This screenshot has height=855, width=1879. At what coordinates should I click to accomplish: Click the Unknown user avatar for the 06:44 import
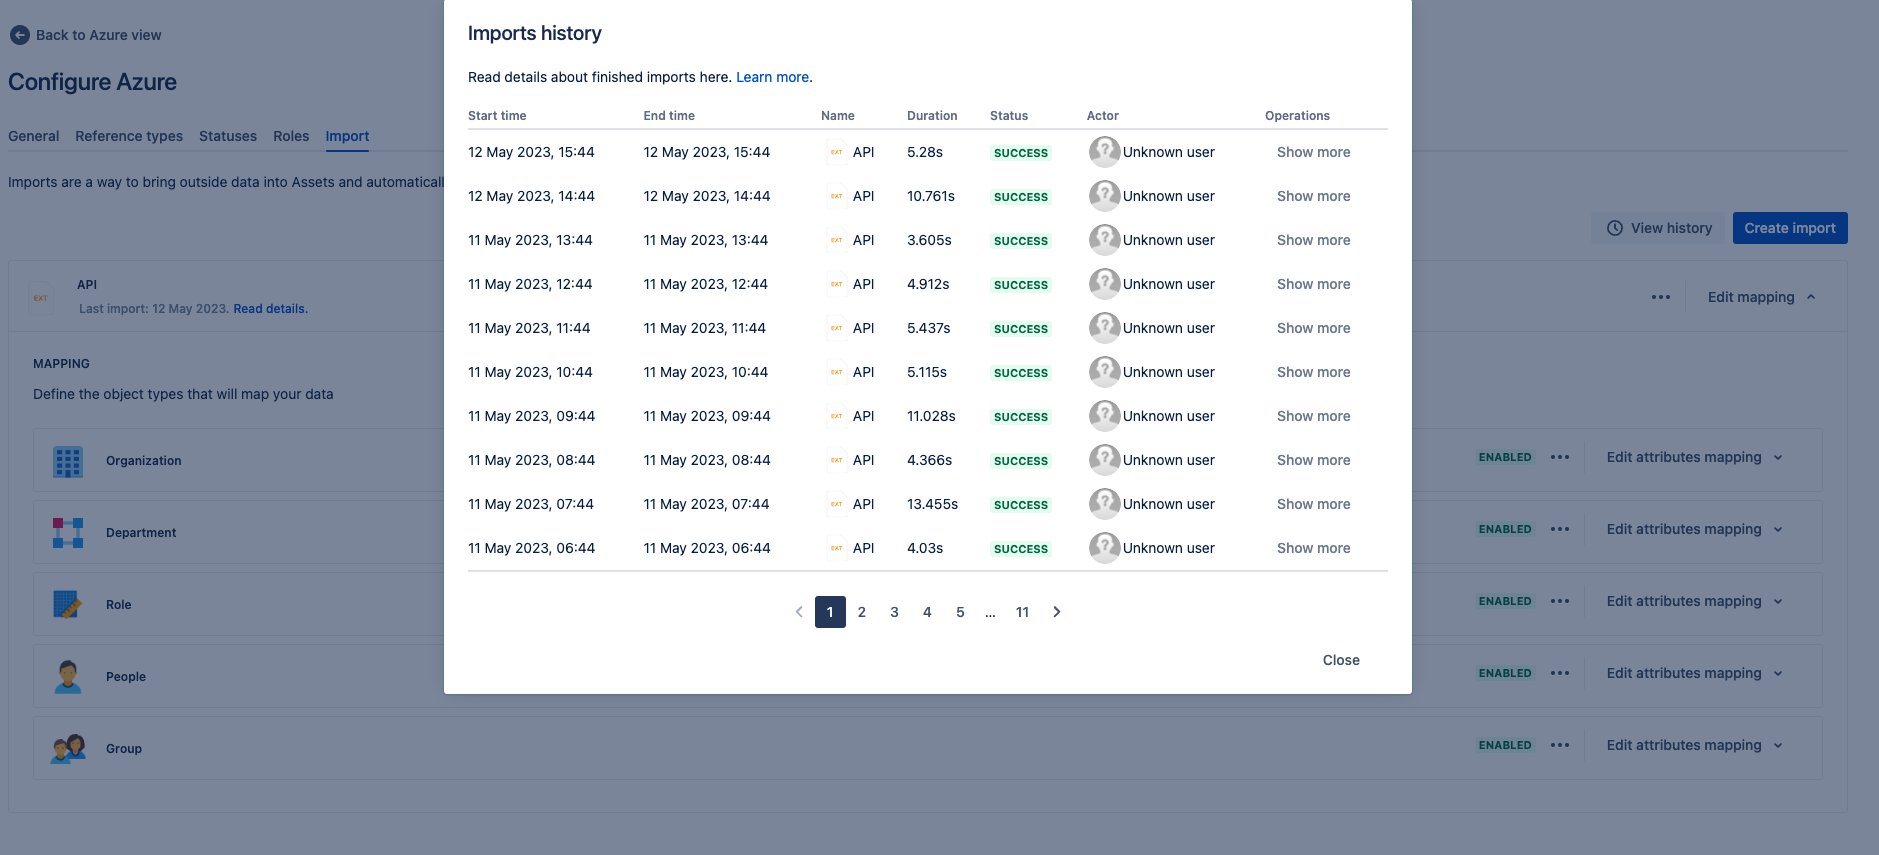pyautogui.click(x=1104, y=548)
